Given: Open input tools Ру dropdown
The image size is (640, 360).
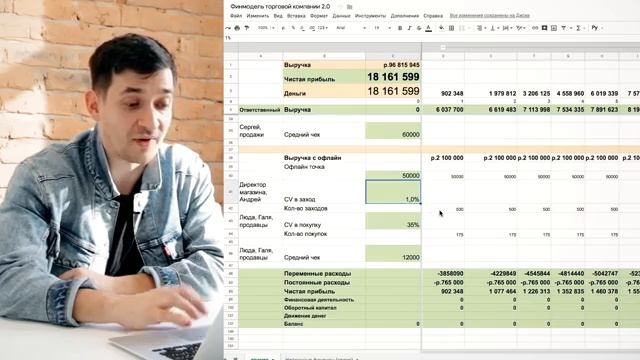Looking at the screenshot, I should 597,28.
